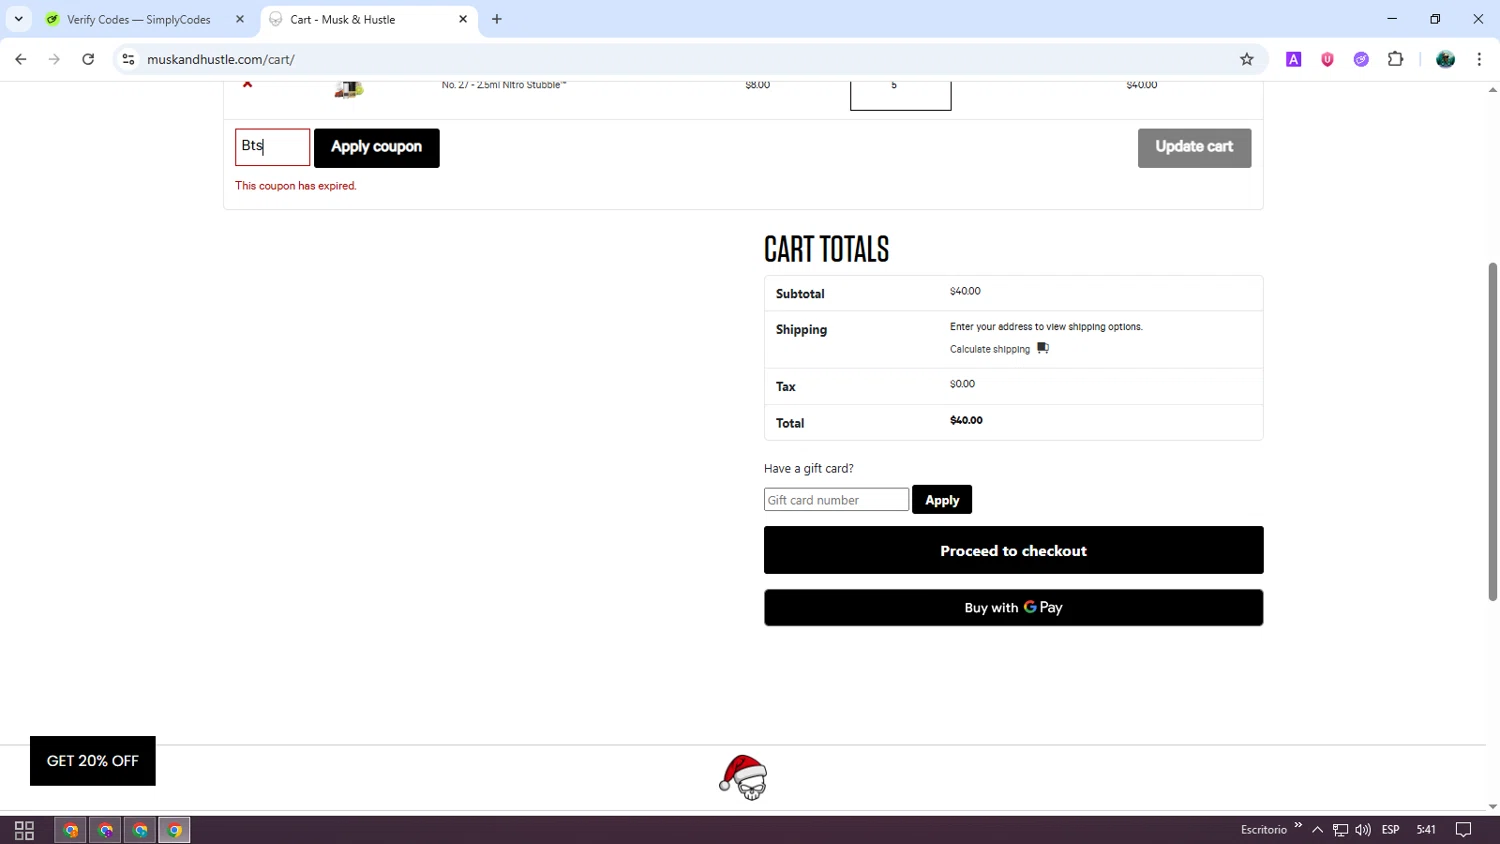
Task: Open the tab search dropdown arrow
Action: [x=18, y=19]
